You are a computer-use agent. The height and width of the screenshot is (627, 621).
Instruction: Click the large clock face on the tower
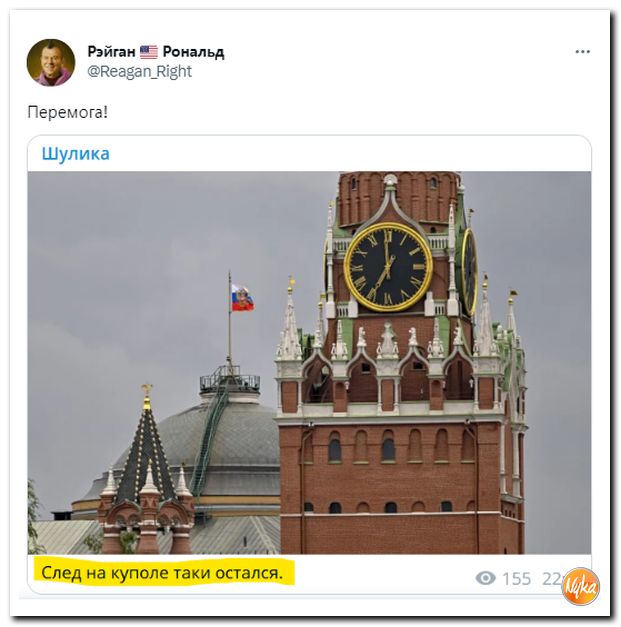pos(388,266)
